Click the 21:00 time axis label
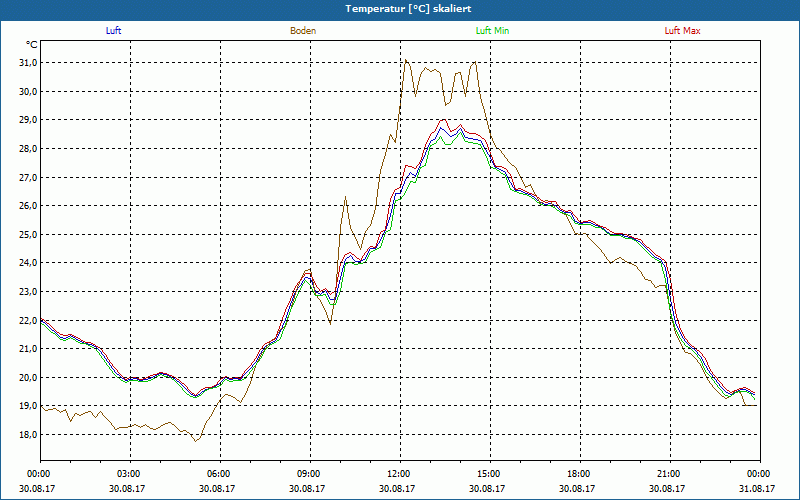Image resolution: width=800 pixels, height=500 pixels. [667, 474]
